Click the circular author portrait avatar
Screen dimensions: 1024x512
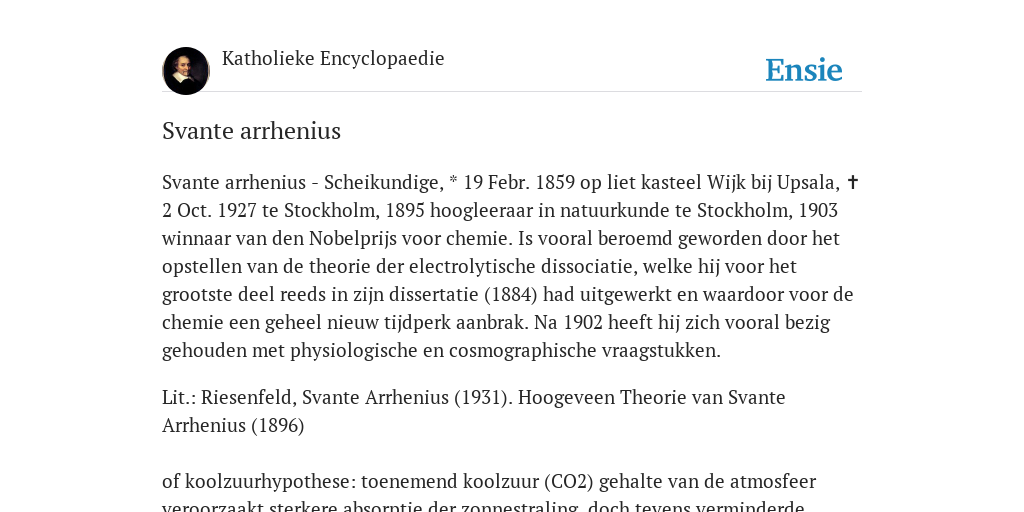tap(186, 71)
